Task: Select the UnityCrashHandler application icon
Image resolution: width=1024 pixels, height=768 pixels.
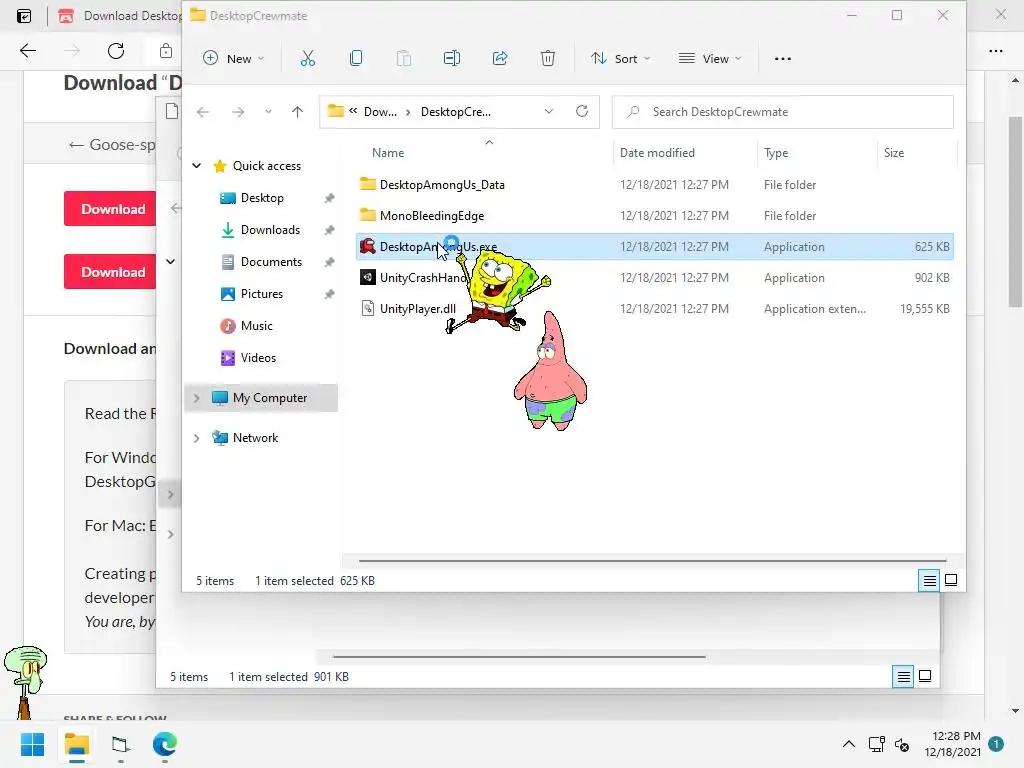Action: coord(368,278)
